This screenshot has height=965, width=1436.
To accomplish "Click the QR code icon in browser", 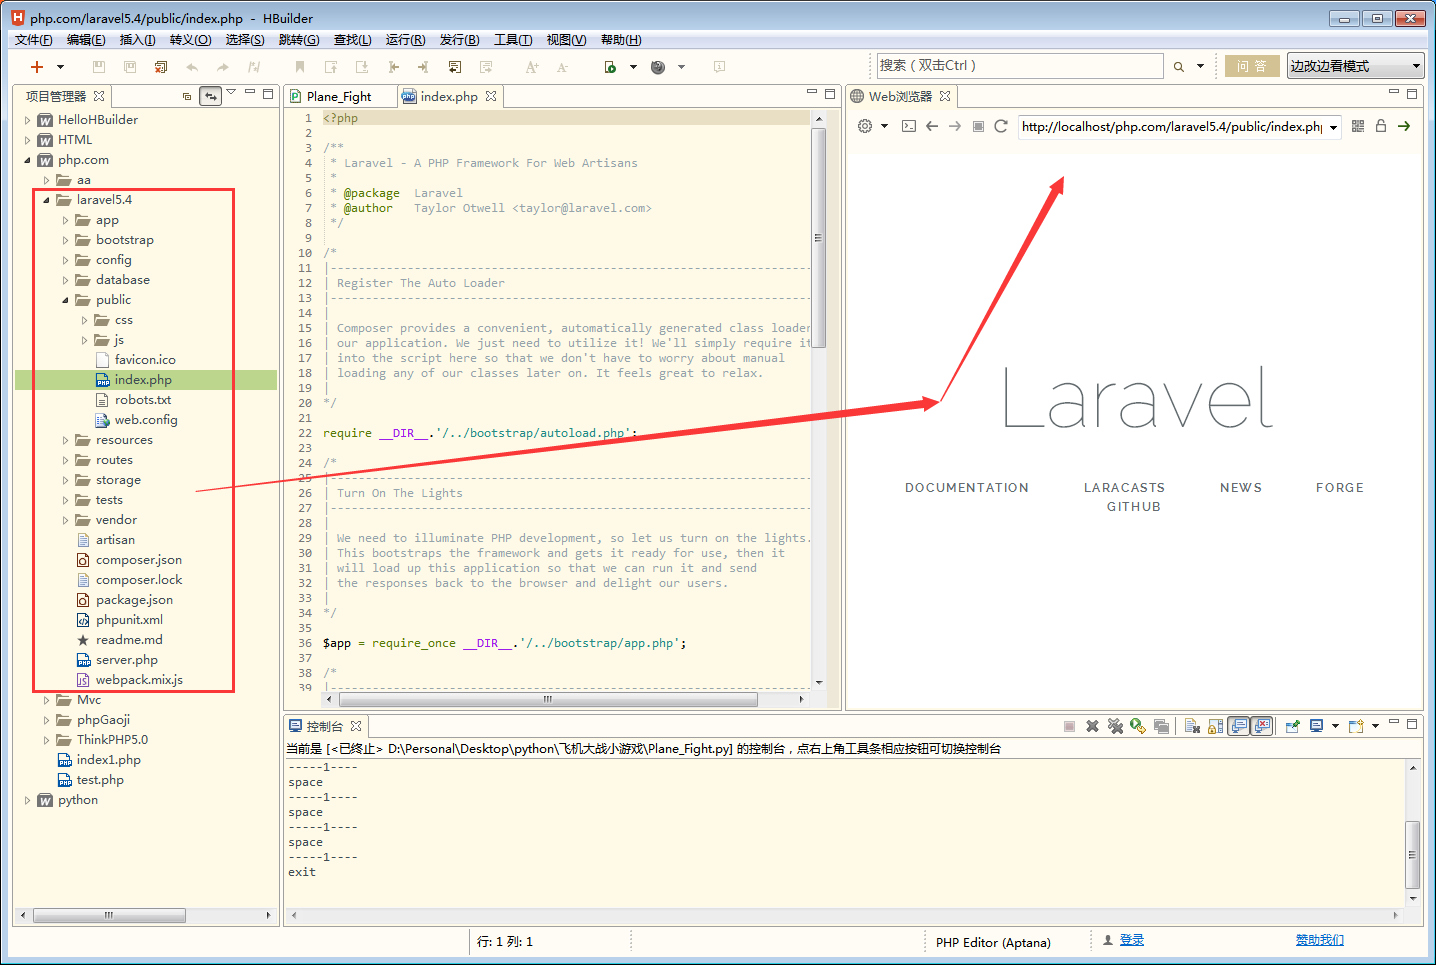I will click(1358, 126).
